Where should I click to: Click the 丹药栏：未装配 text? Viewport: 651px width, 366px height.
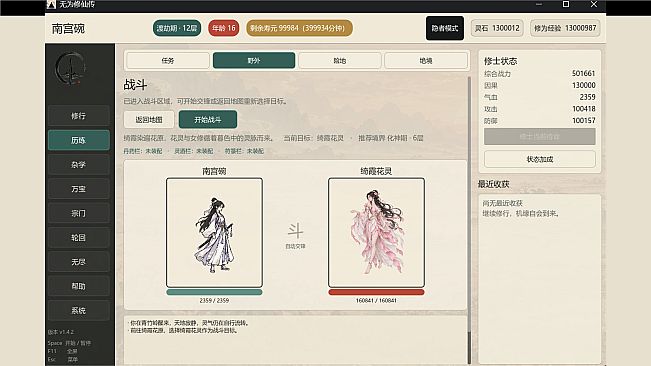(x=143, y=151)
